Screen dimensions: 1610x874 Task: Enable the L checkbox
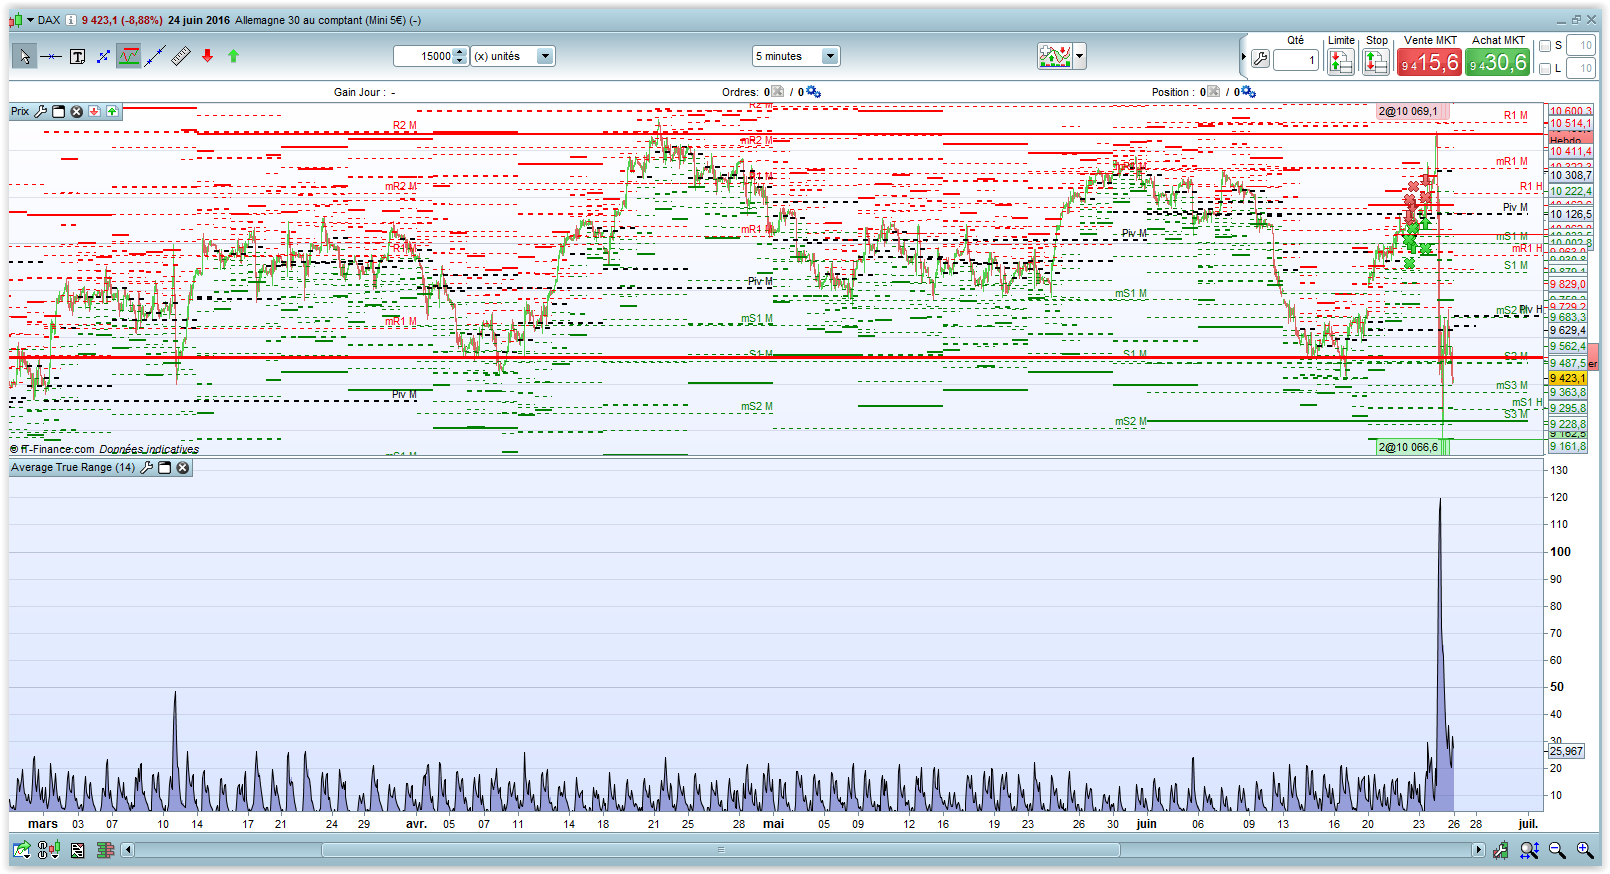coord(1545,69)
